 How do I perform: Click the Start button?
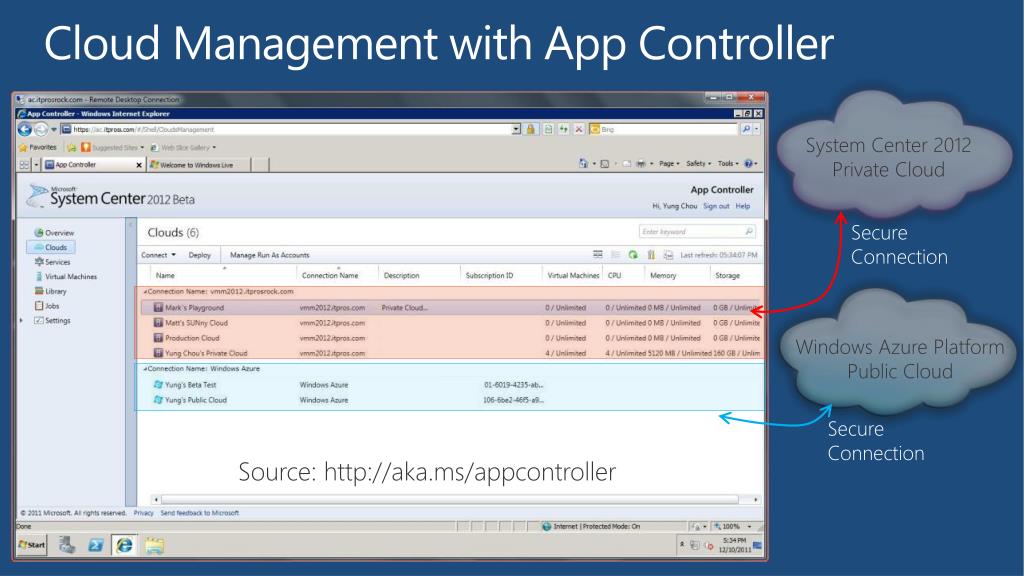32,545
